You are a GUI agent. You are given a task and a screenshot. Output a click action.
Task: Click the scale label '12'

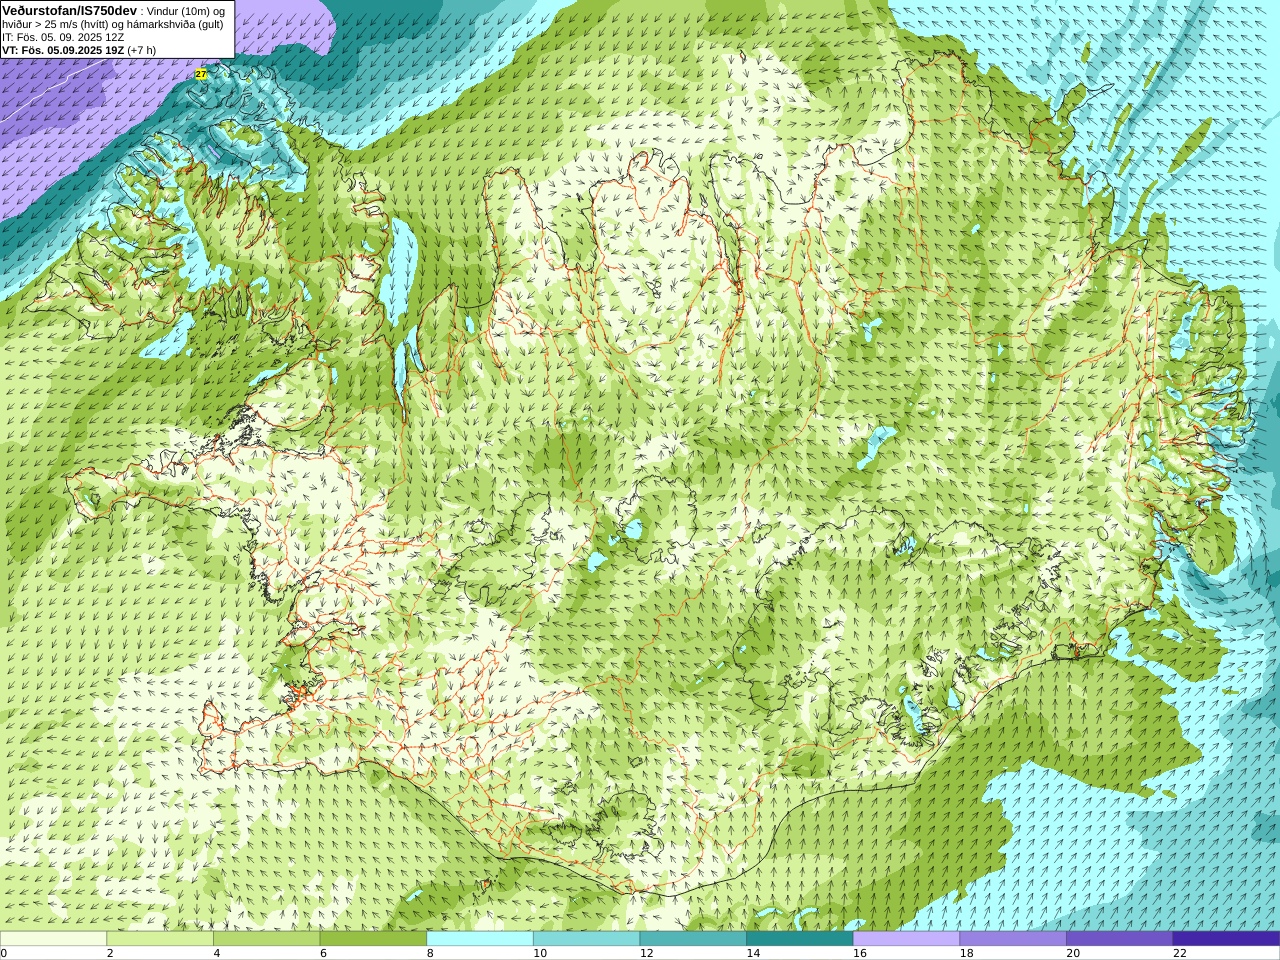click(x=647, y=953)
